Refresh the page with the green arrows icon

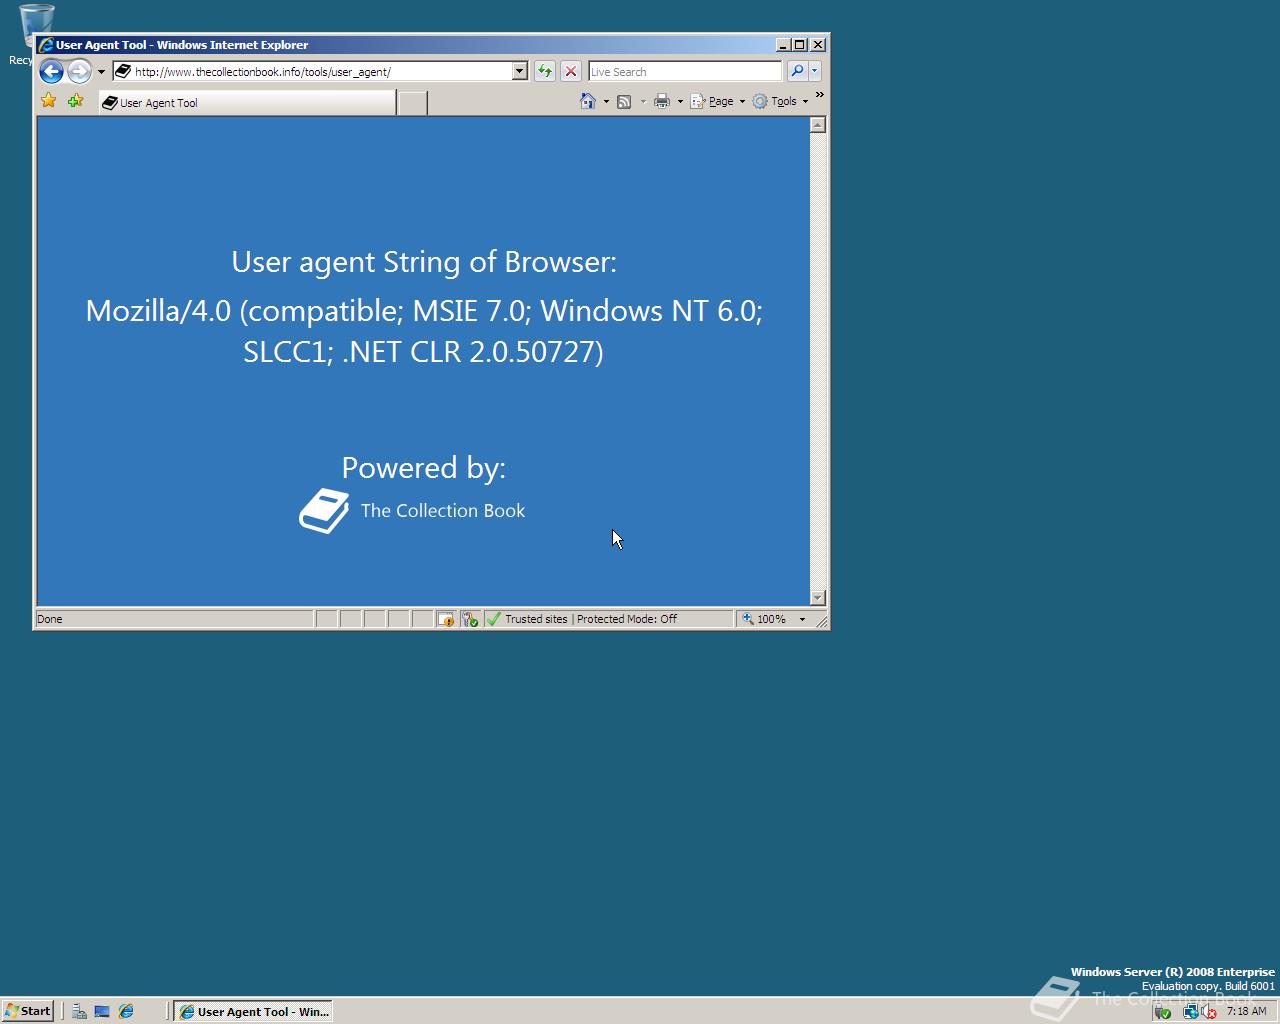[544, 71]
